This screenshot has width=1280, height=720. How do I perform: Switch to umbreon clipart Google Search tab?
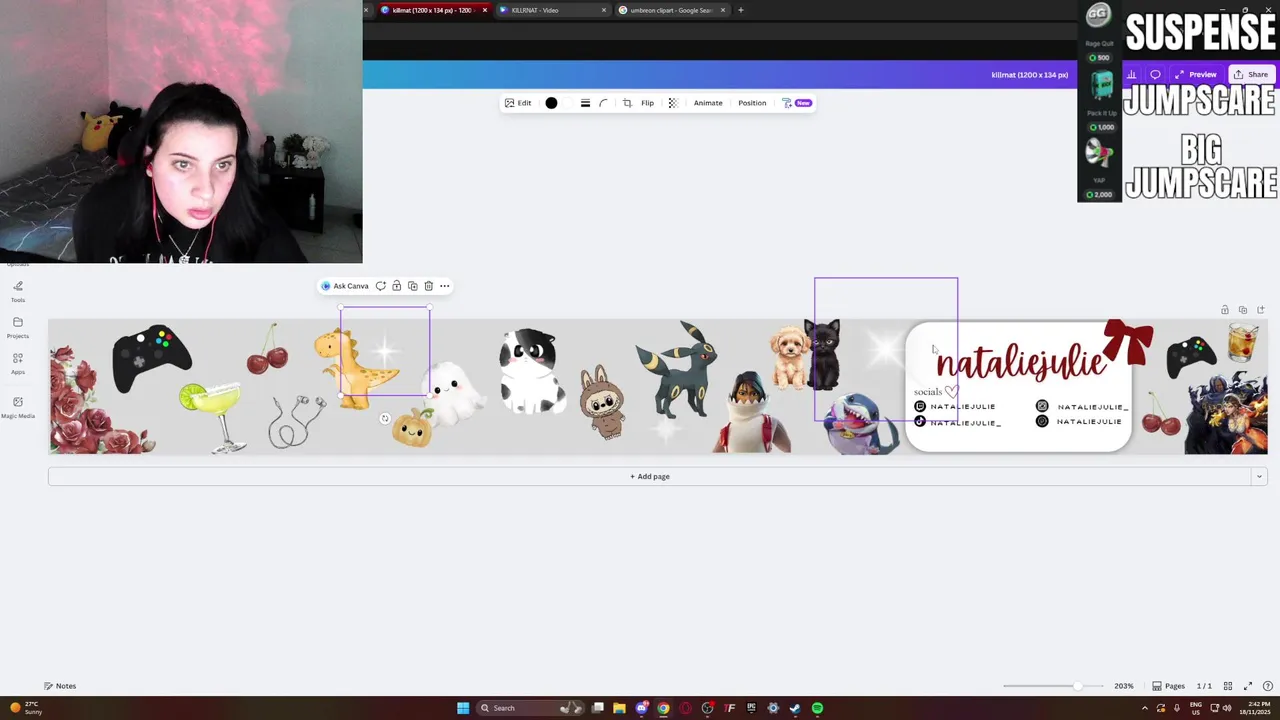pyautogui.click(x=671, y=10)
